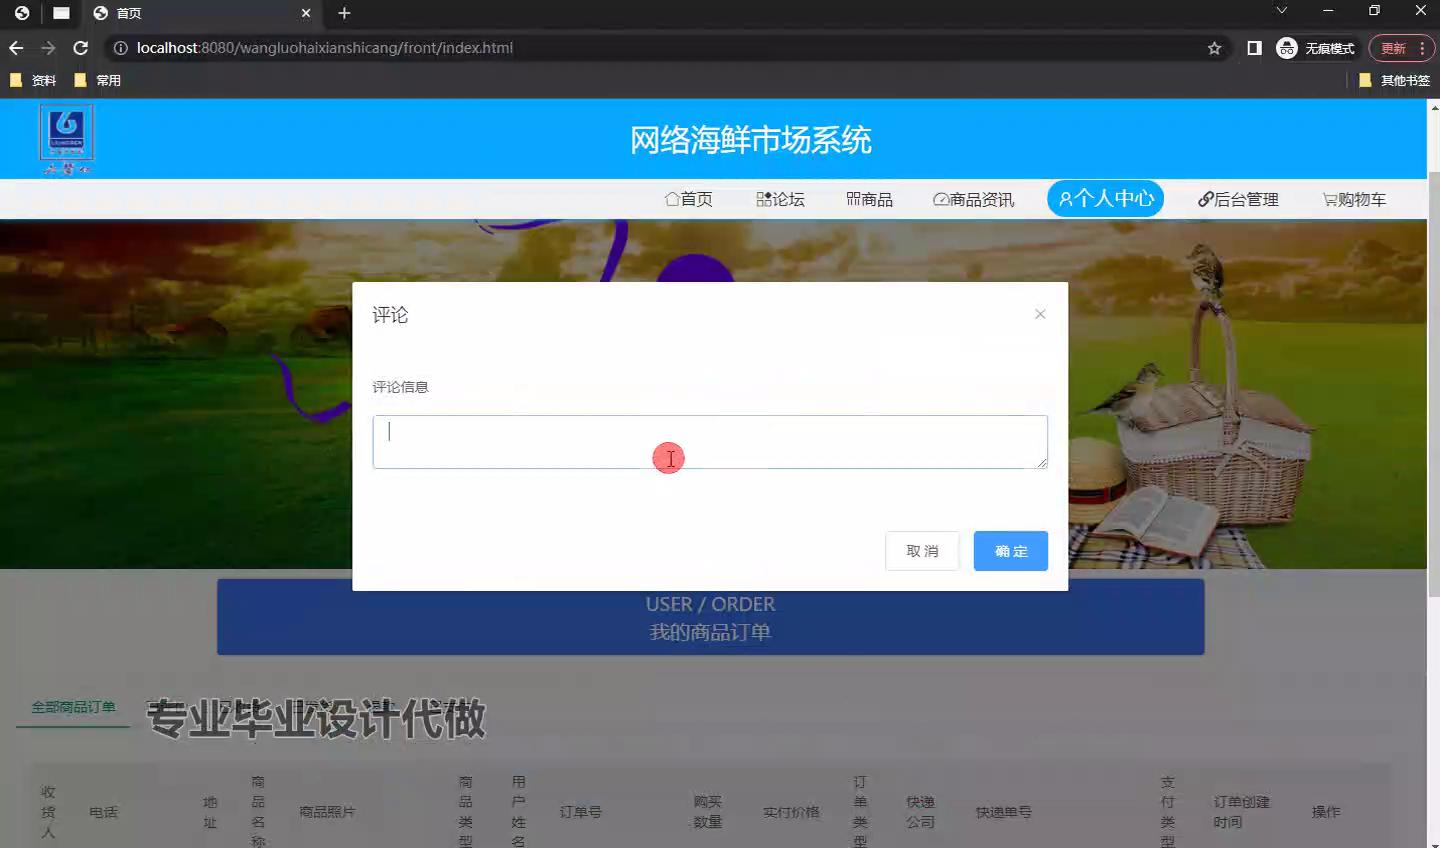Open the 购物车 shopping cart
This screenshot has height=848, width=1440.
(1354, 199)
